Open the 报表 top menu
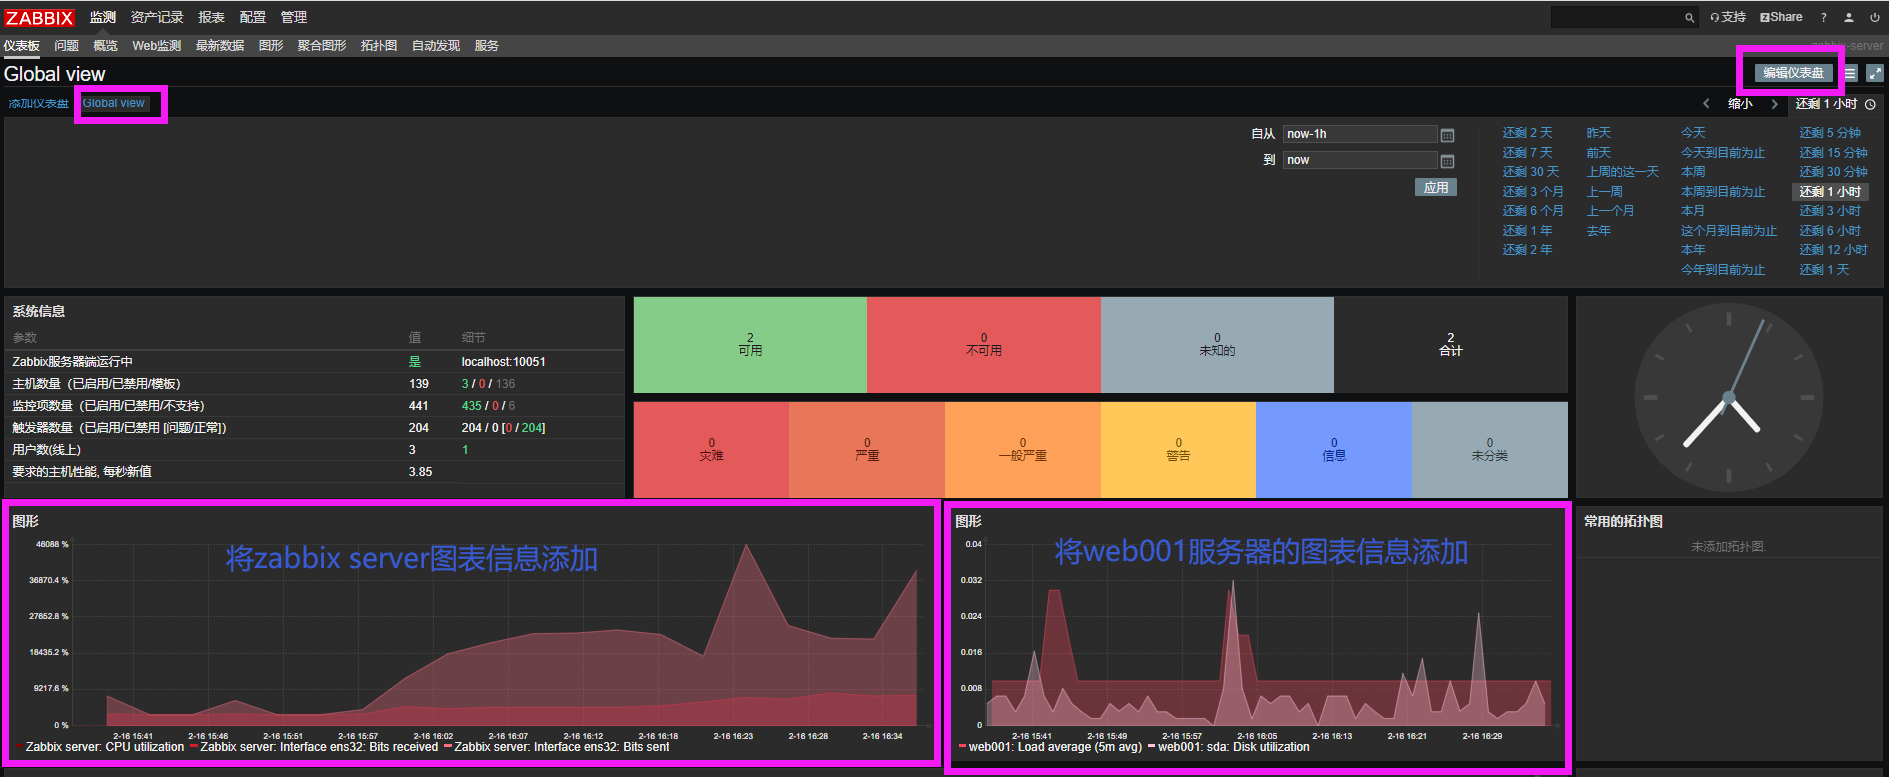Image resolution: width=1889 pixels, height=777 pixels. coord(212,17)
